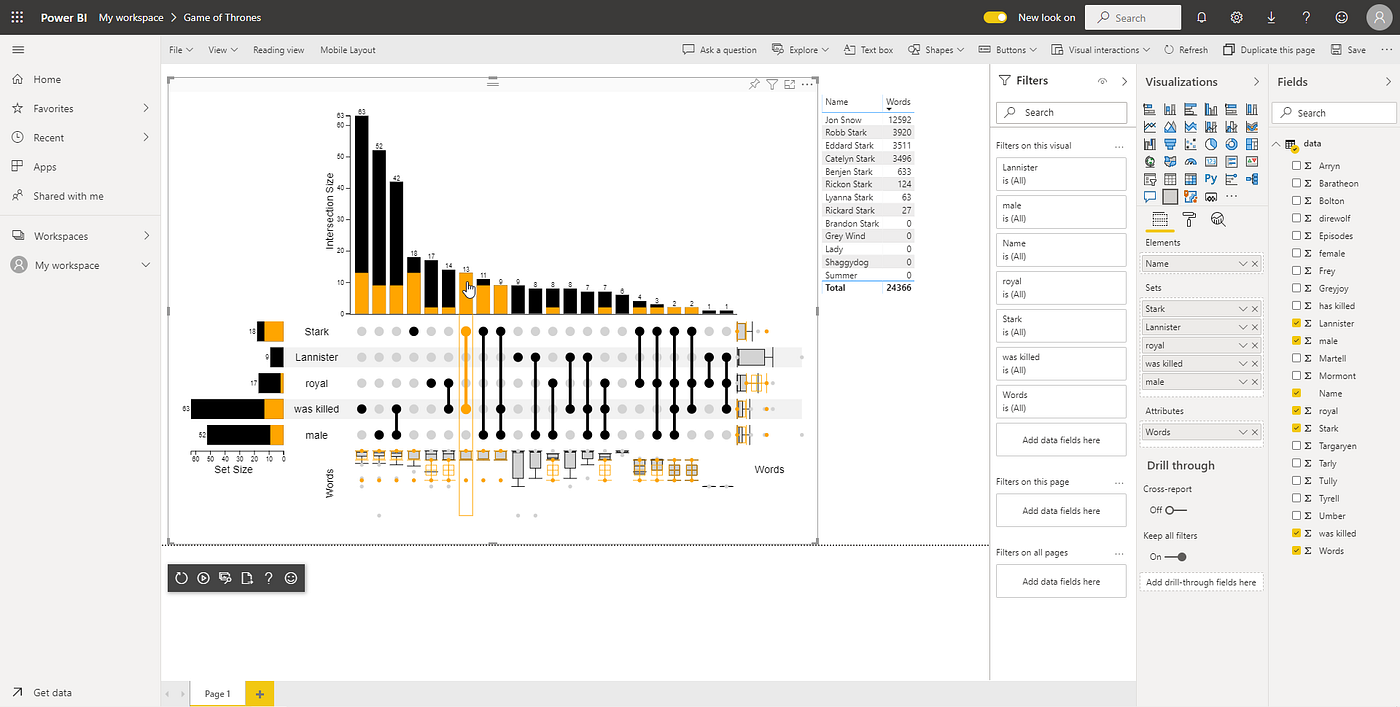
Task: Open the Analytics pane
Action: coord(1218,218)
